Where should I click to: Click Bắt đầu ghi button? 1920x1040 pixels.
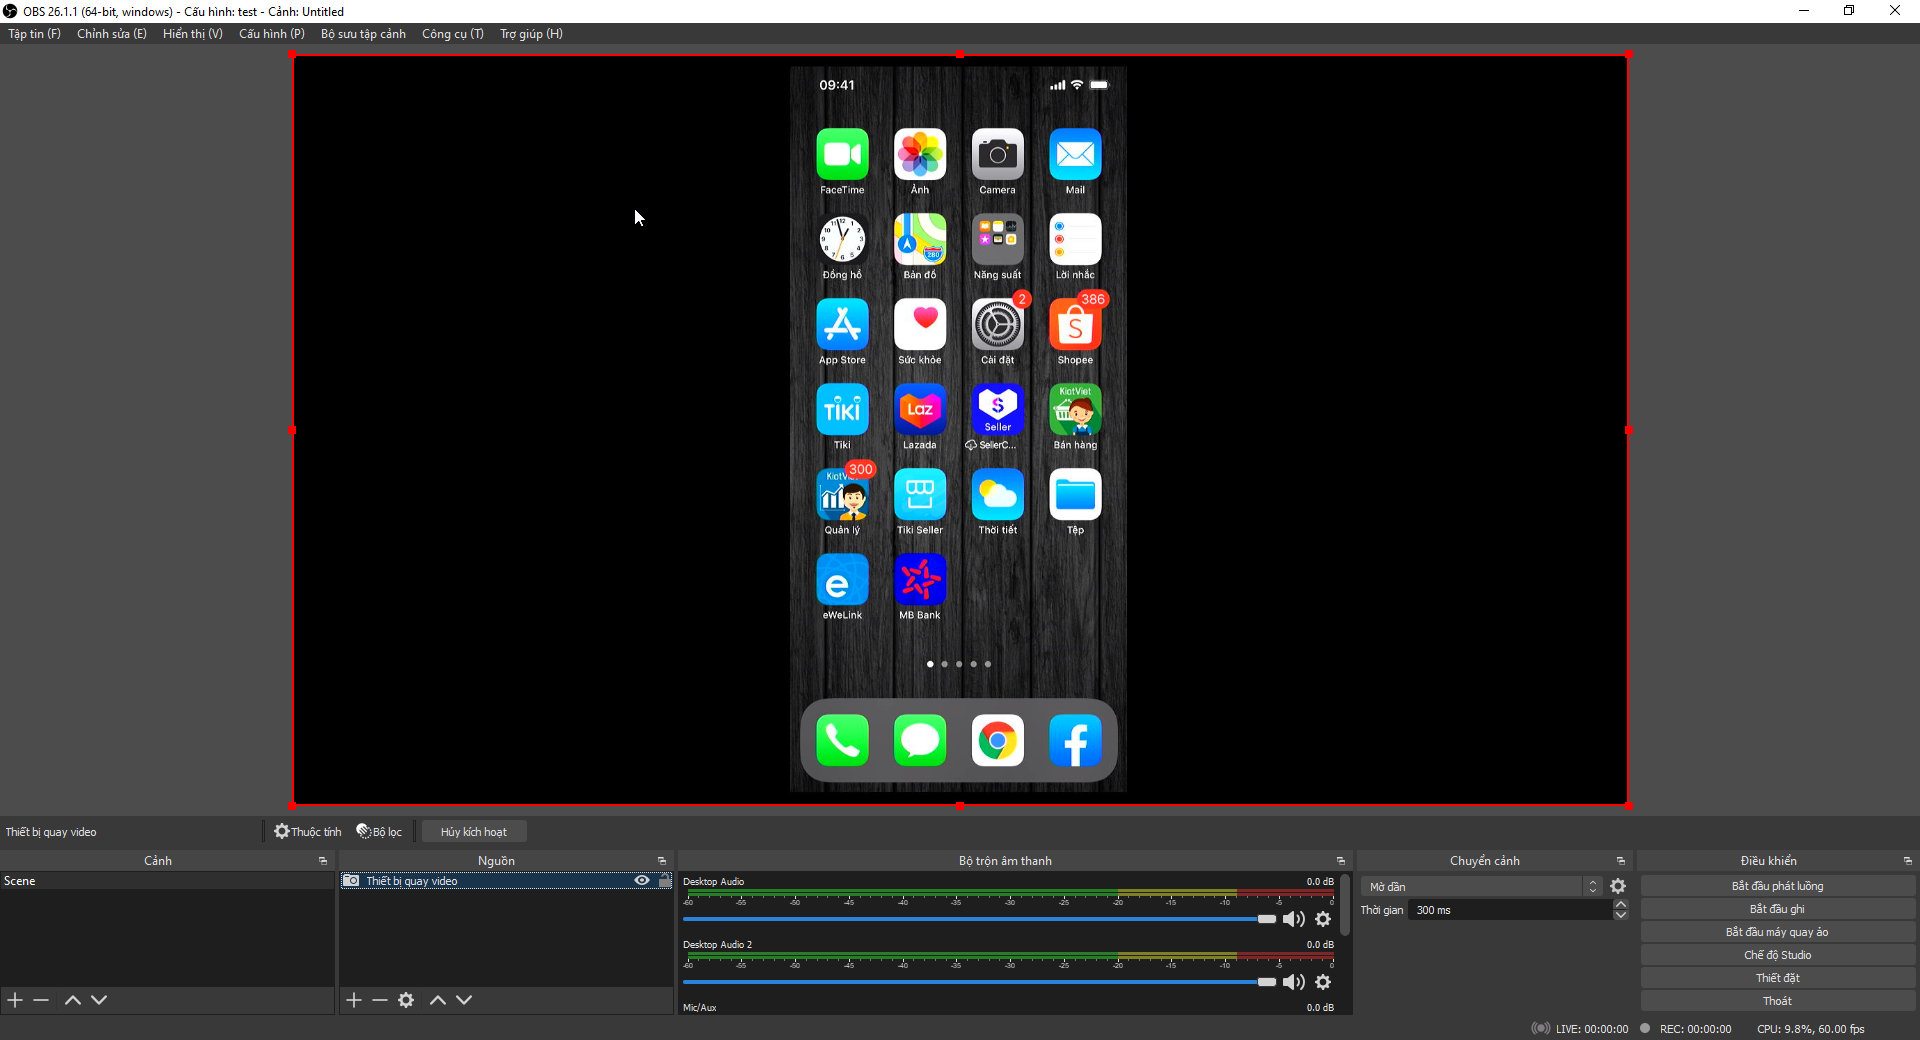click(x=1777, y=908)
